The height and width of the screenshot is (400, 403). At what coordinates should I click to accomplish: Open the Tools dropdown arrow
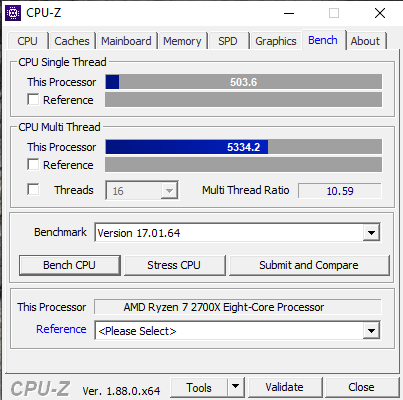(236, 387)
